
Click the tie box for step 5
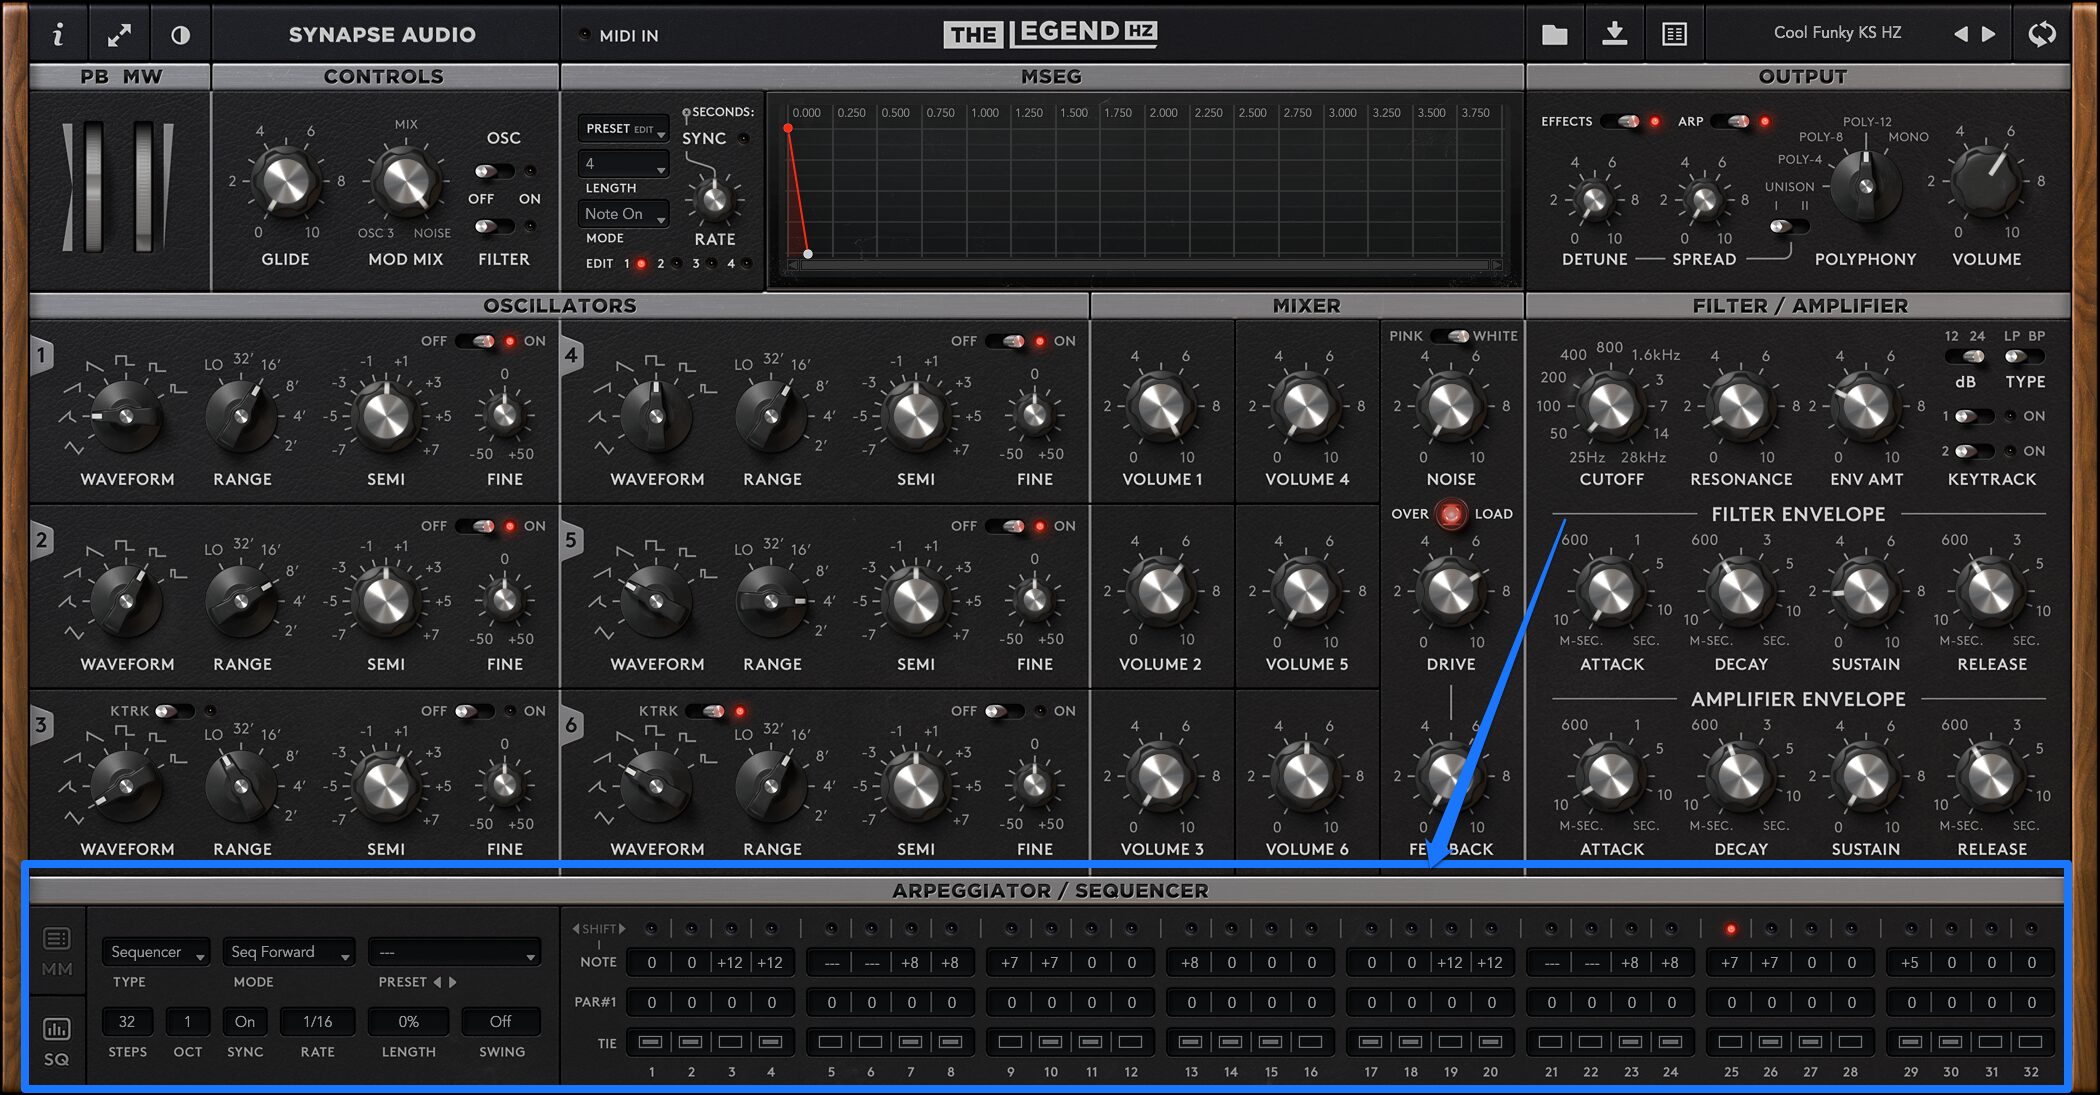pyautogui.click(x=830, y=1042)
